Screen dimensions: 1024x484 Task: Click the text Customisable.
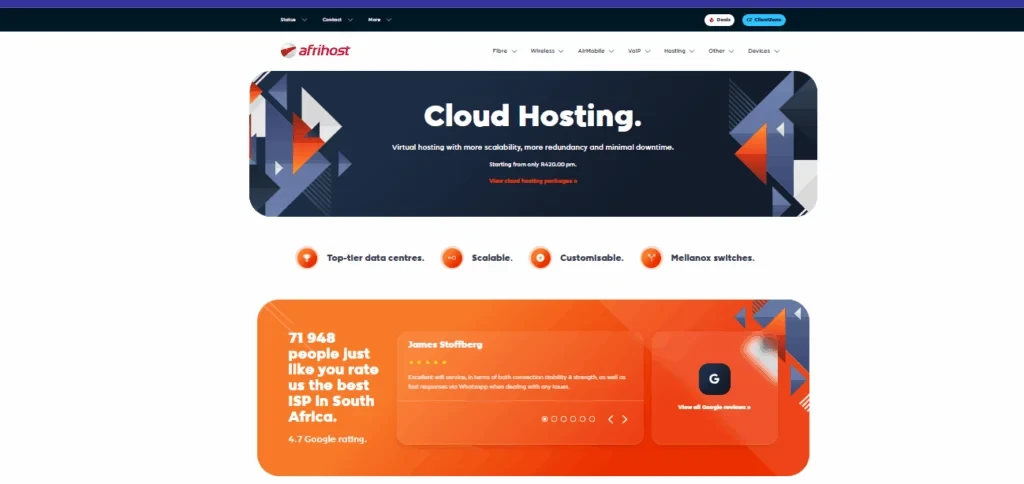[x=592, y=258]
